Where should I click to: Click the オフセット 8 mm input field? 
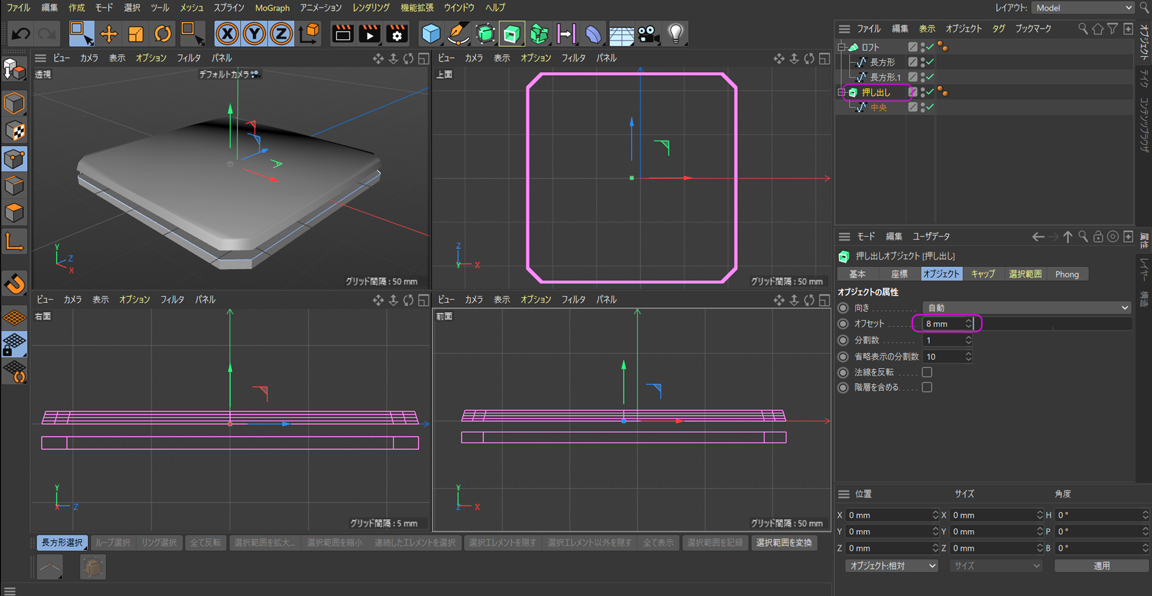click(x=942, y=324)
